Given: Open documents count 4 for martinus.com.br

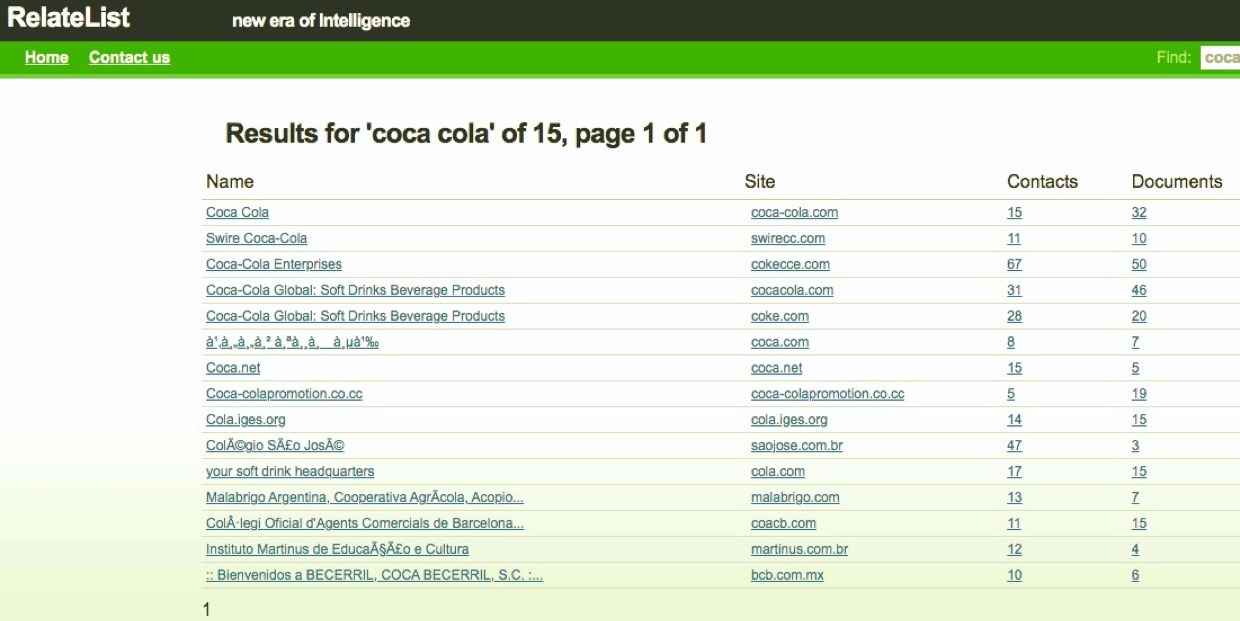Looking at the screenshot, I should tap(1135, 550).
